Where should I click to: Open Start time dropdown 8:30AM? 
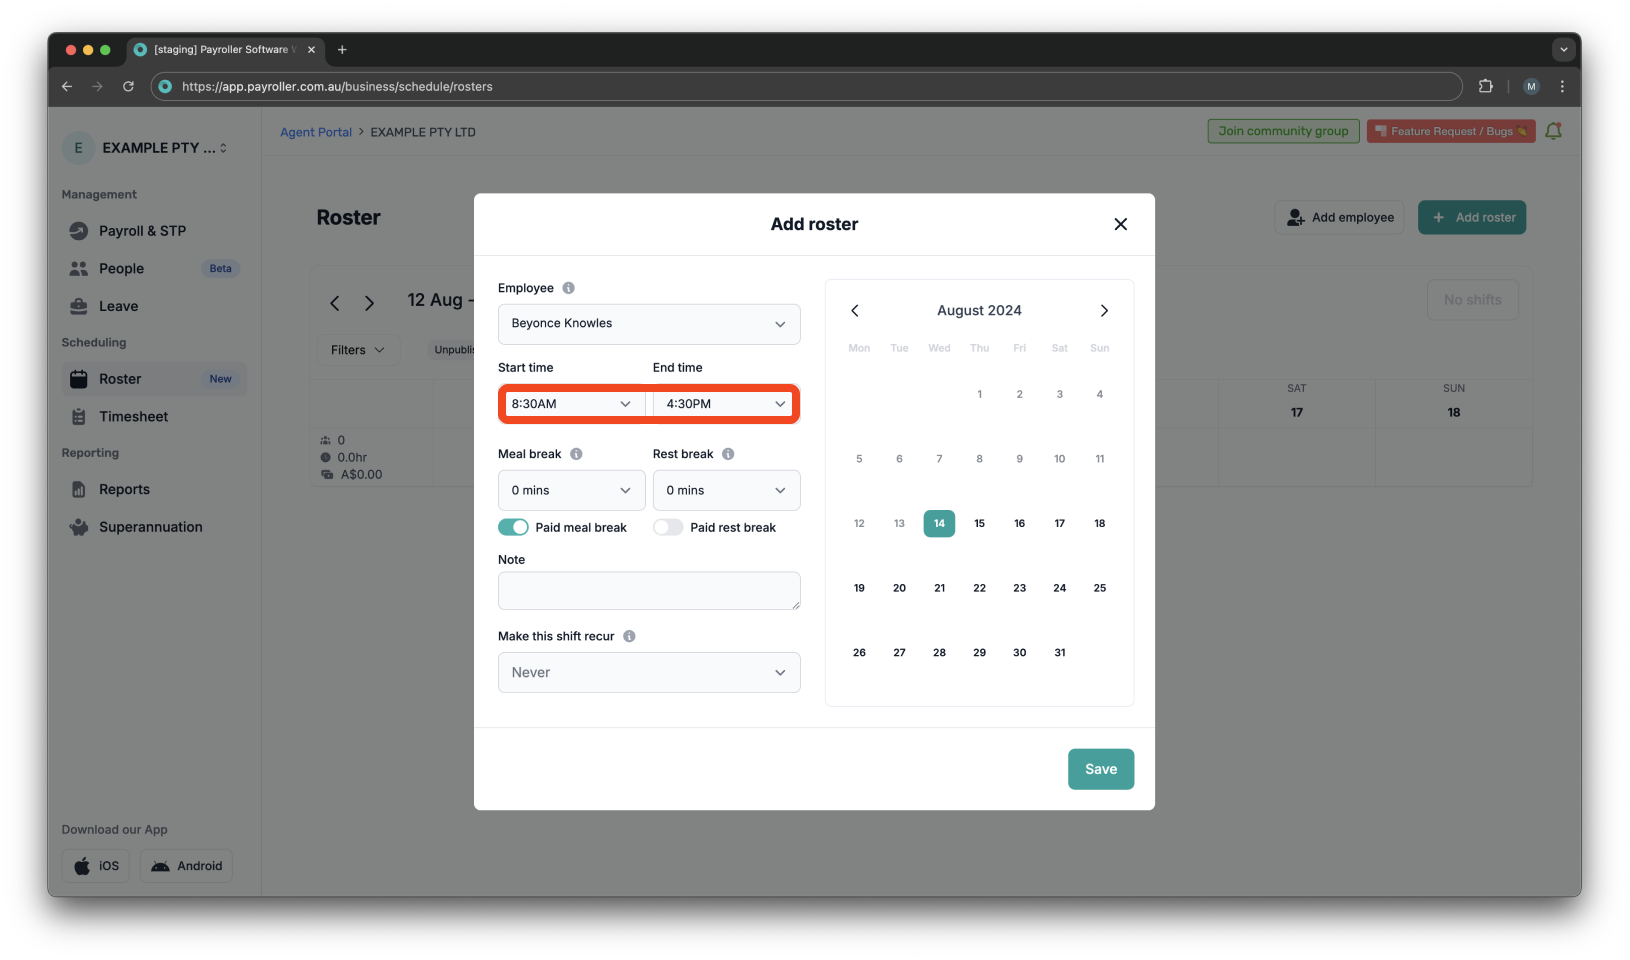[x=572, y=404]
